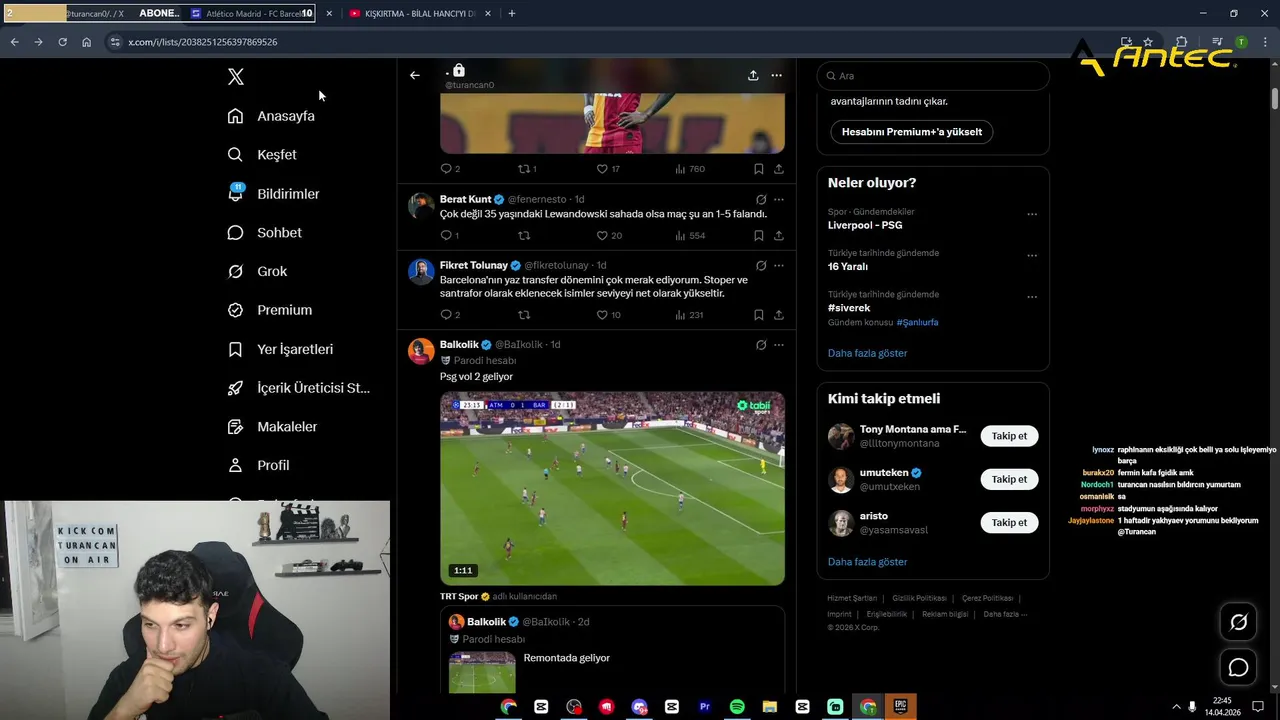Open Balkolik's quoted Remontada geliyor post

tap(612, 650)
